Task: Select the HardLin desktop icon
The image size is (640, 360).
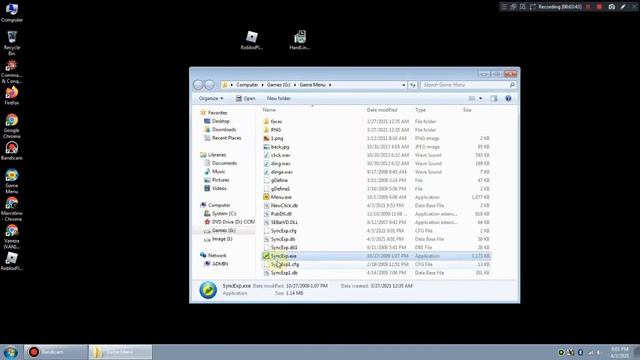Action: pyautogui.click(x=300, y=40)
